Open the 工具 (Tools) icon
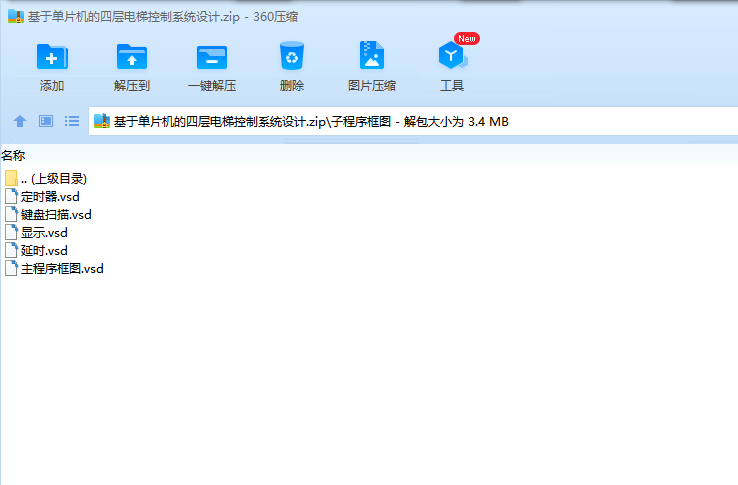This screenshot has width=738, height=485. [452, 55]
